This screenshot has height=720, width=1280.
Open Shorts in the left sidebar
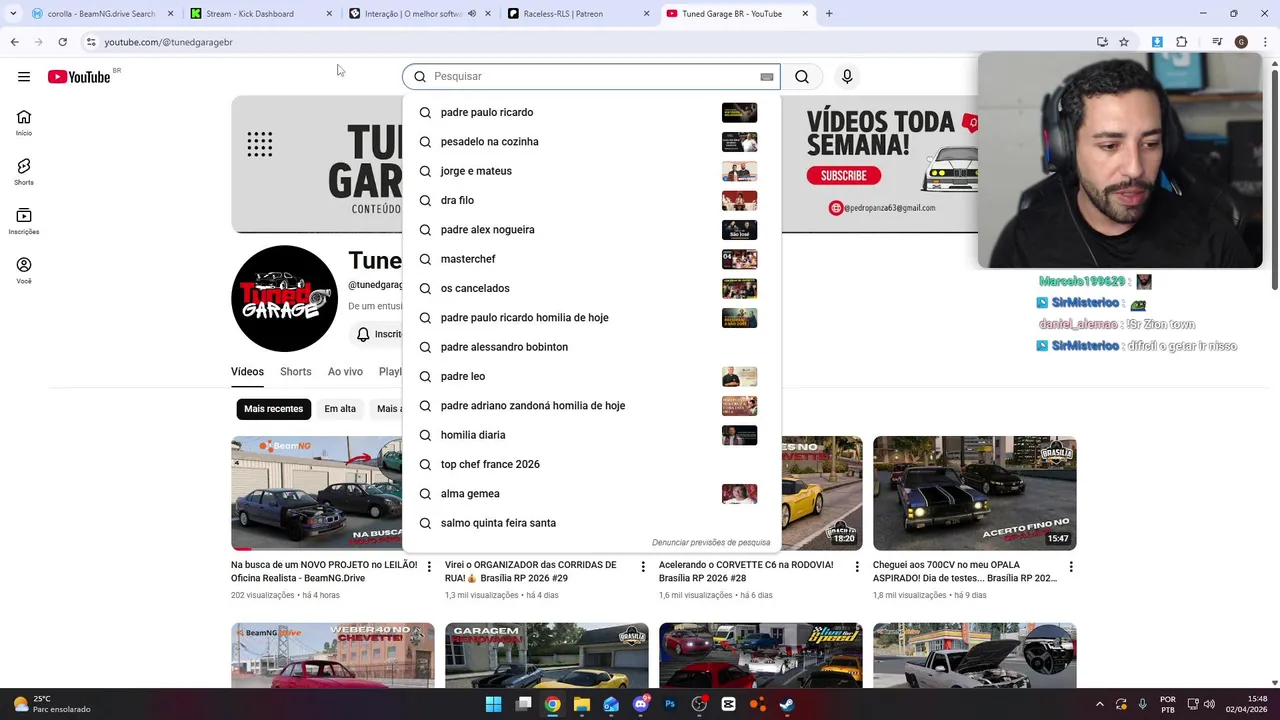pos(24,172)
